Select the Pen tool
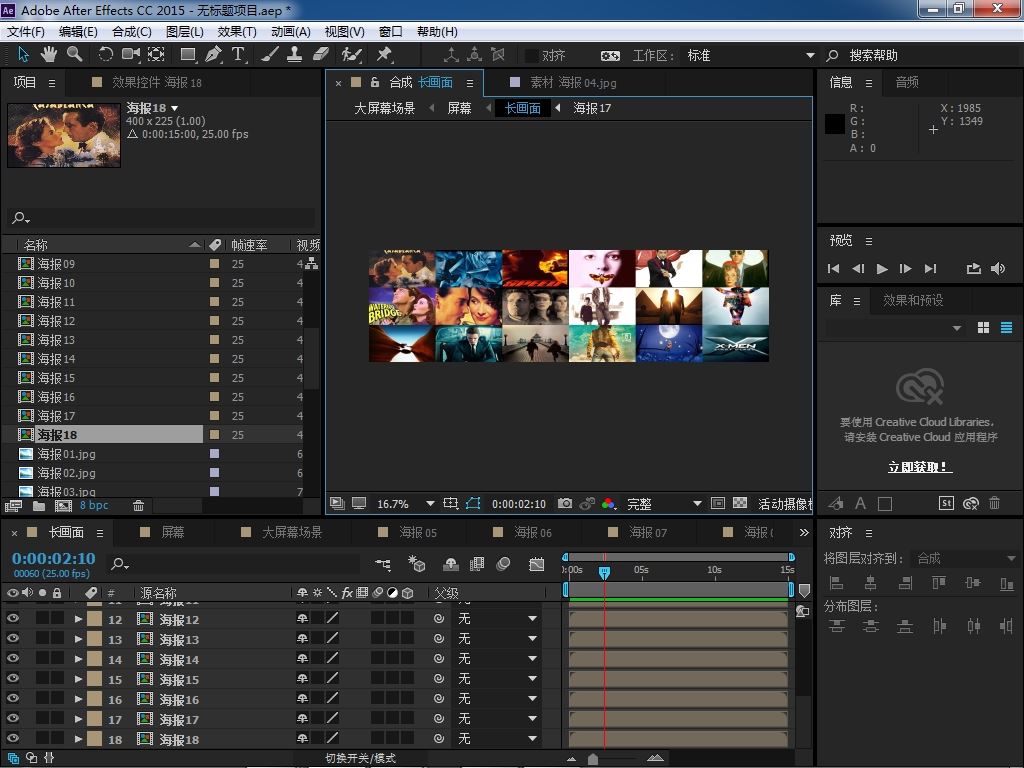1024x768 pixels. [x=213, y=55]
